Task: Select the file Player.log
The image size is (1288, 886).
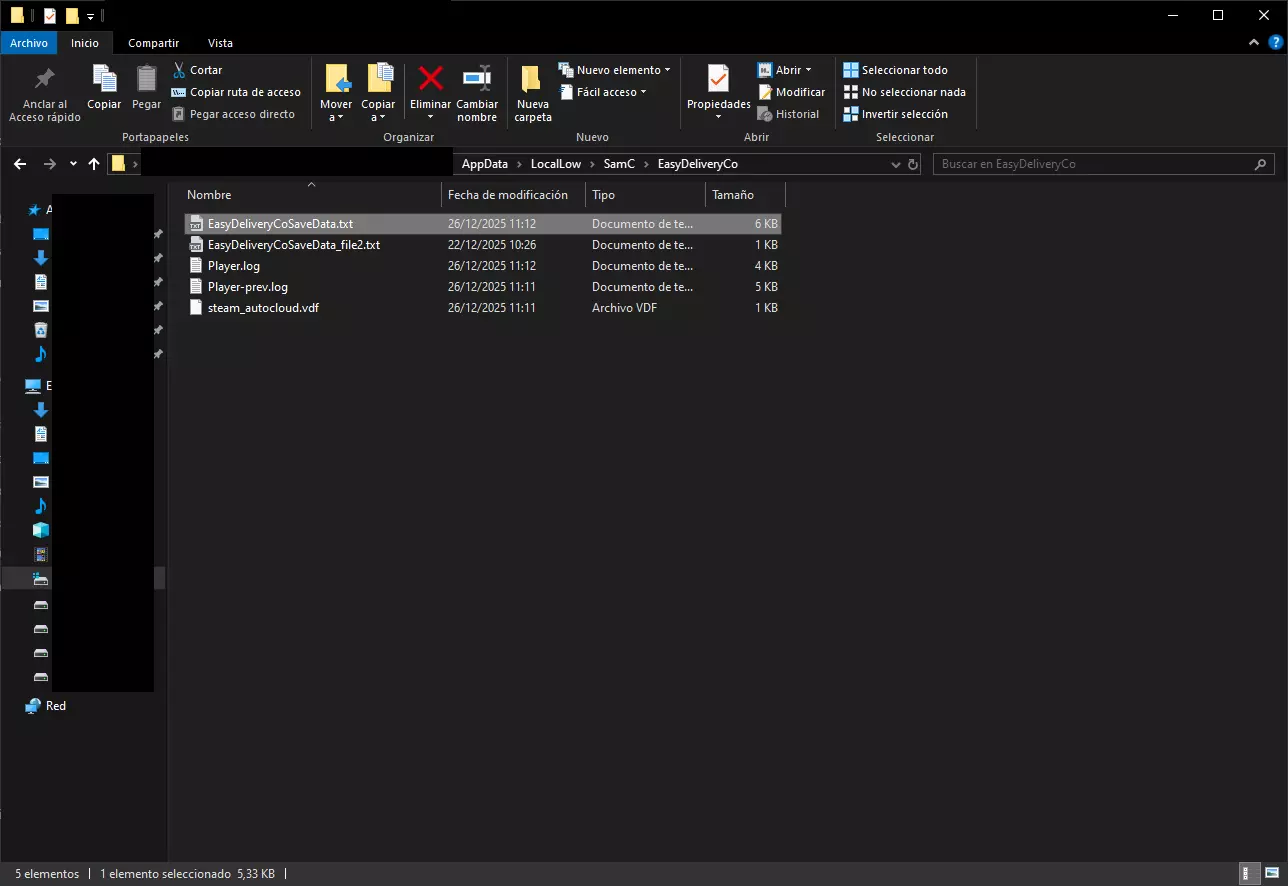Action: pyautogui.click(x=234, y=266)
